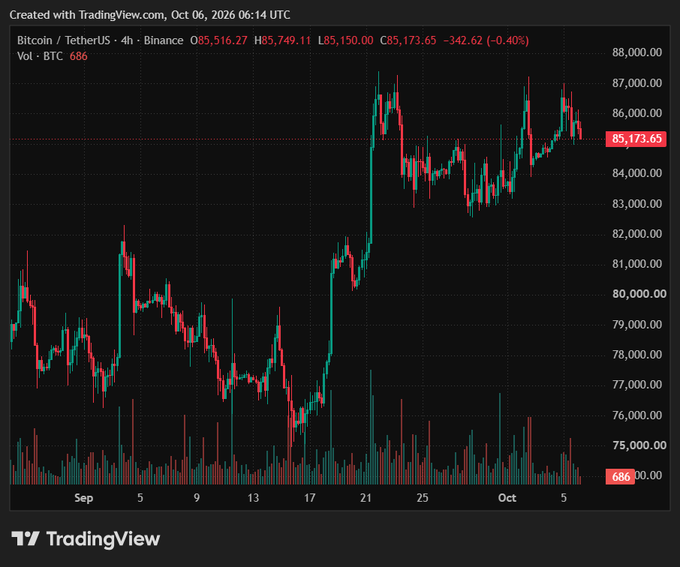Viewport: 680px width, 567px height.
Task: Click the close value C85,173.65
Action: click(x=408, y=40)
